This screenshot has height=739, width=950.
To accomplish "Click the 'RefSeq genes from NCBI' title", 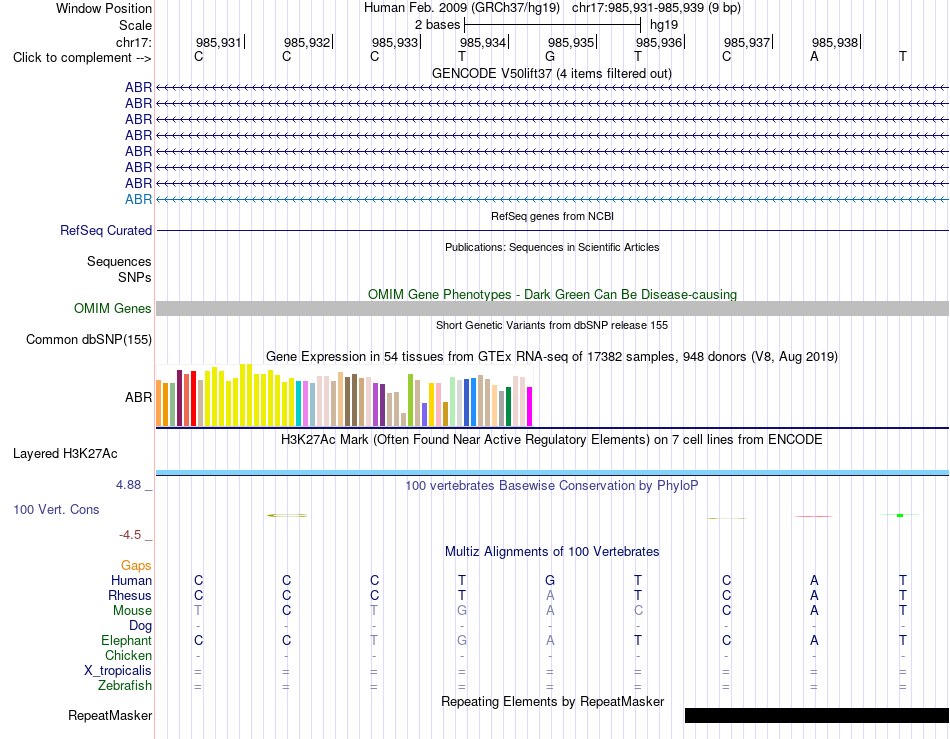I will pyautogui.click(x=553, y=216).
